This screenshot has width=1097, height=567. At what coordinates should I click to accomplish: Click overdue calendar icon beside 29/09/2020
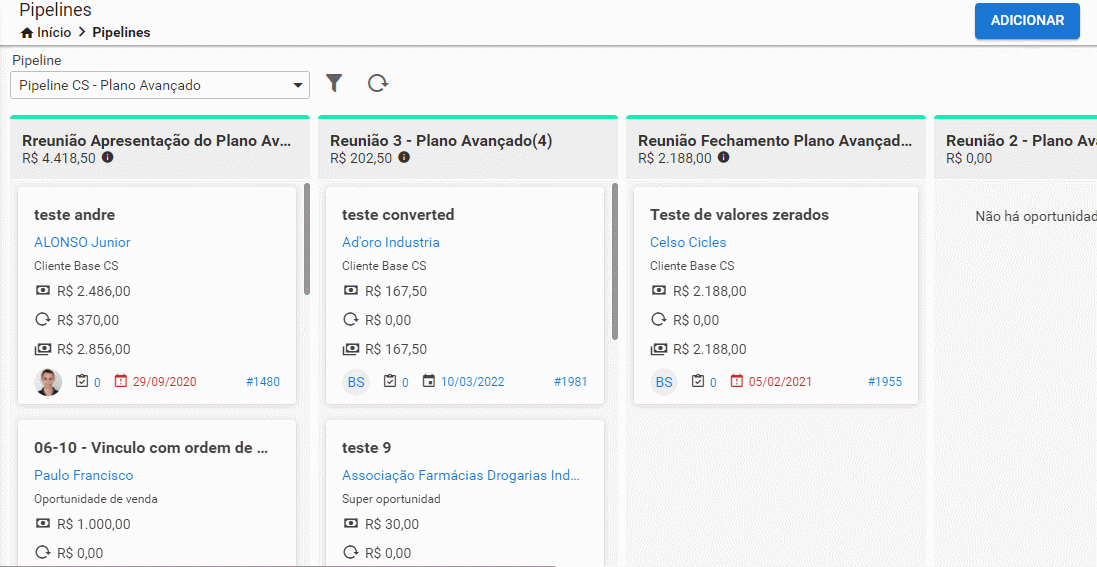click(120, 382)
